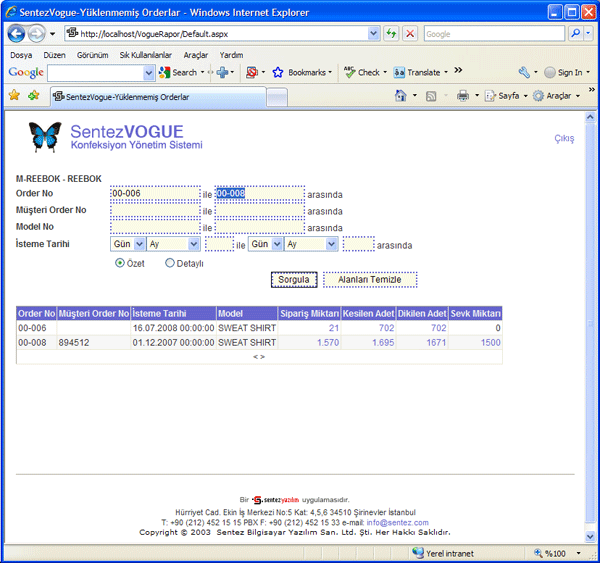
Task: Click the browser Back arrow button
Action: point(16,34)
